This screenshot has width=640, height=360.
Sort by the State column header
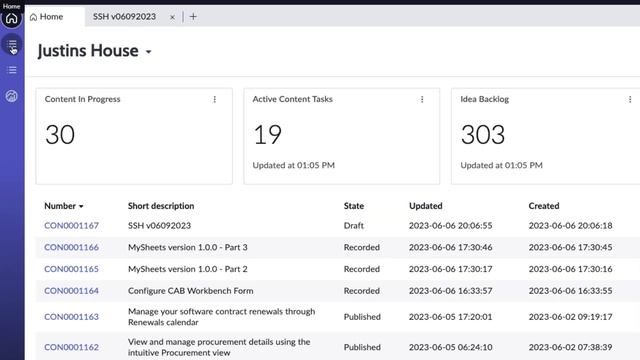[x=353, y=206]
